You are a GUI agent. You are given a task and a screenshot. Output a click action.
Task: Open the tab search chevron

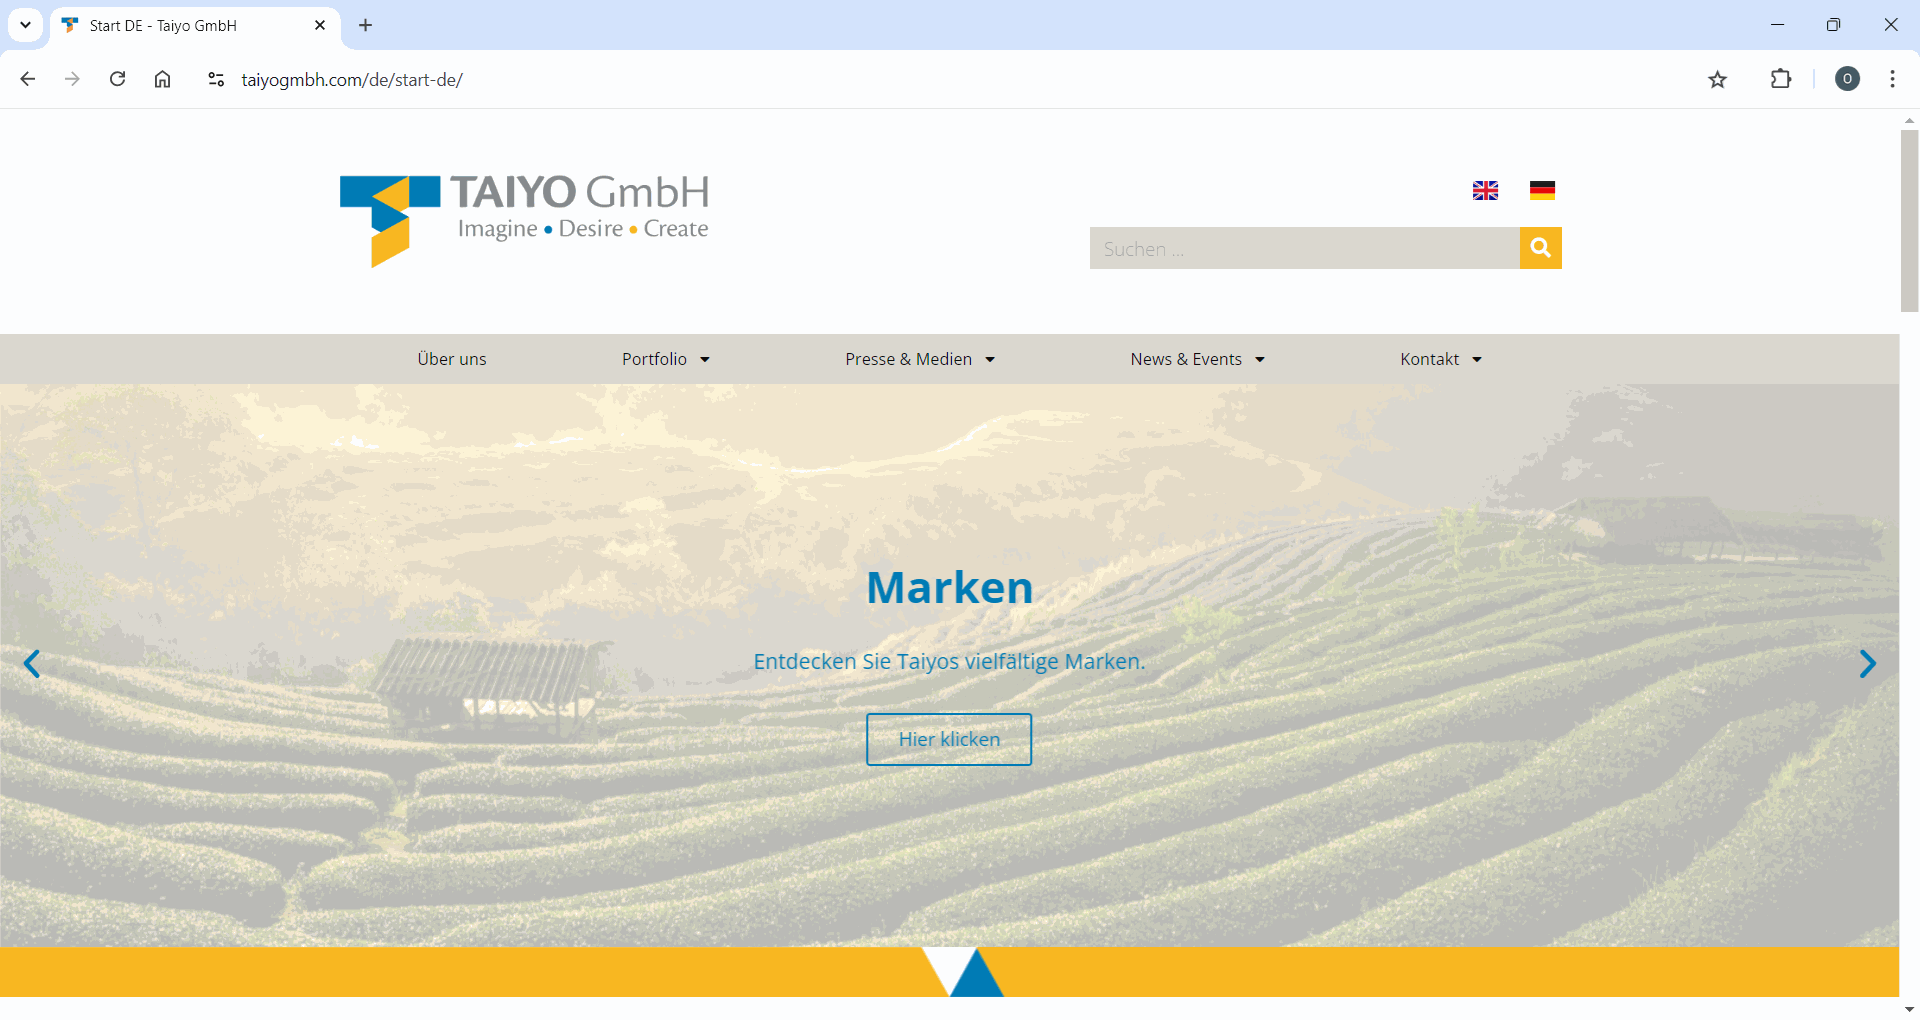(x=25, y=25)
